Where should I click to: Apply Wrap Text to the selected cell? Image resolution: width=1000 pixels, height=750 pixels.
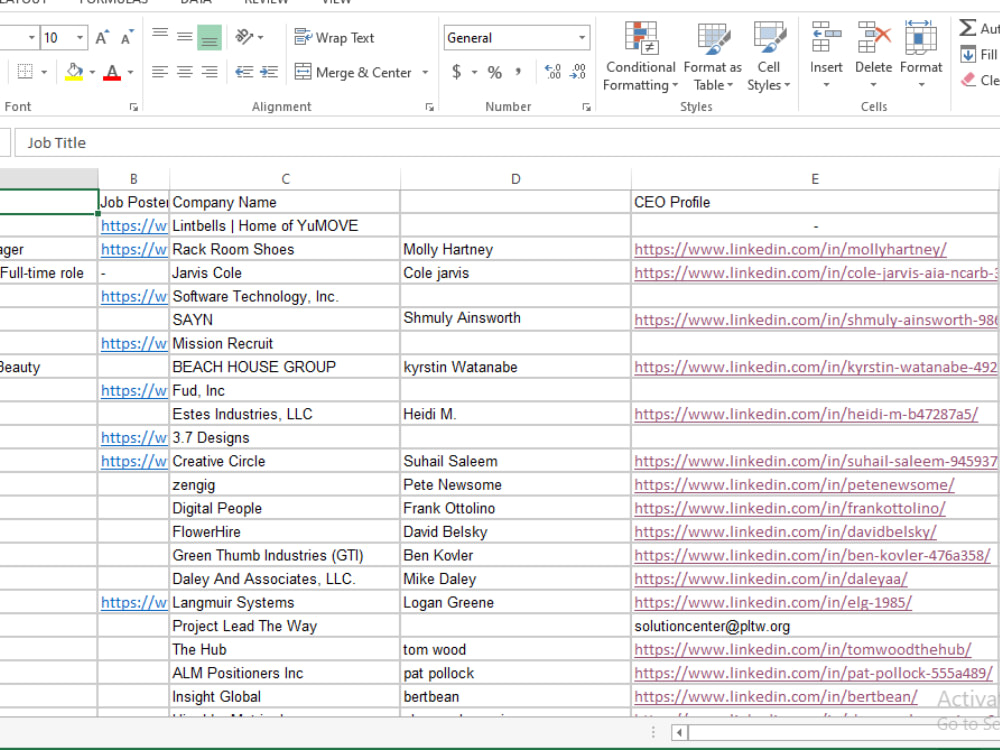point(334,38)
